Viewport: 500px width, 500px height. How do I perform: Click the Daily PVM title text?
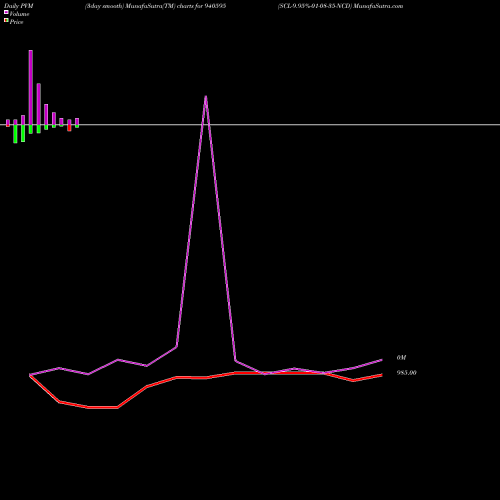(x=19, y=6)
